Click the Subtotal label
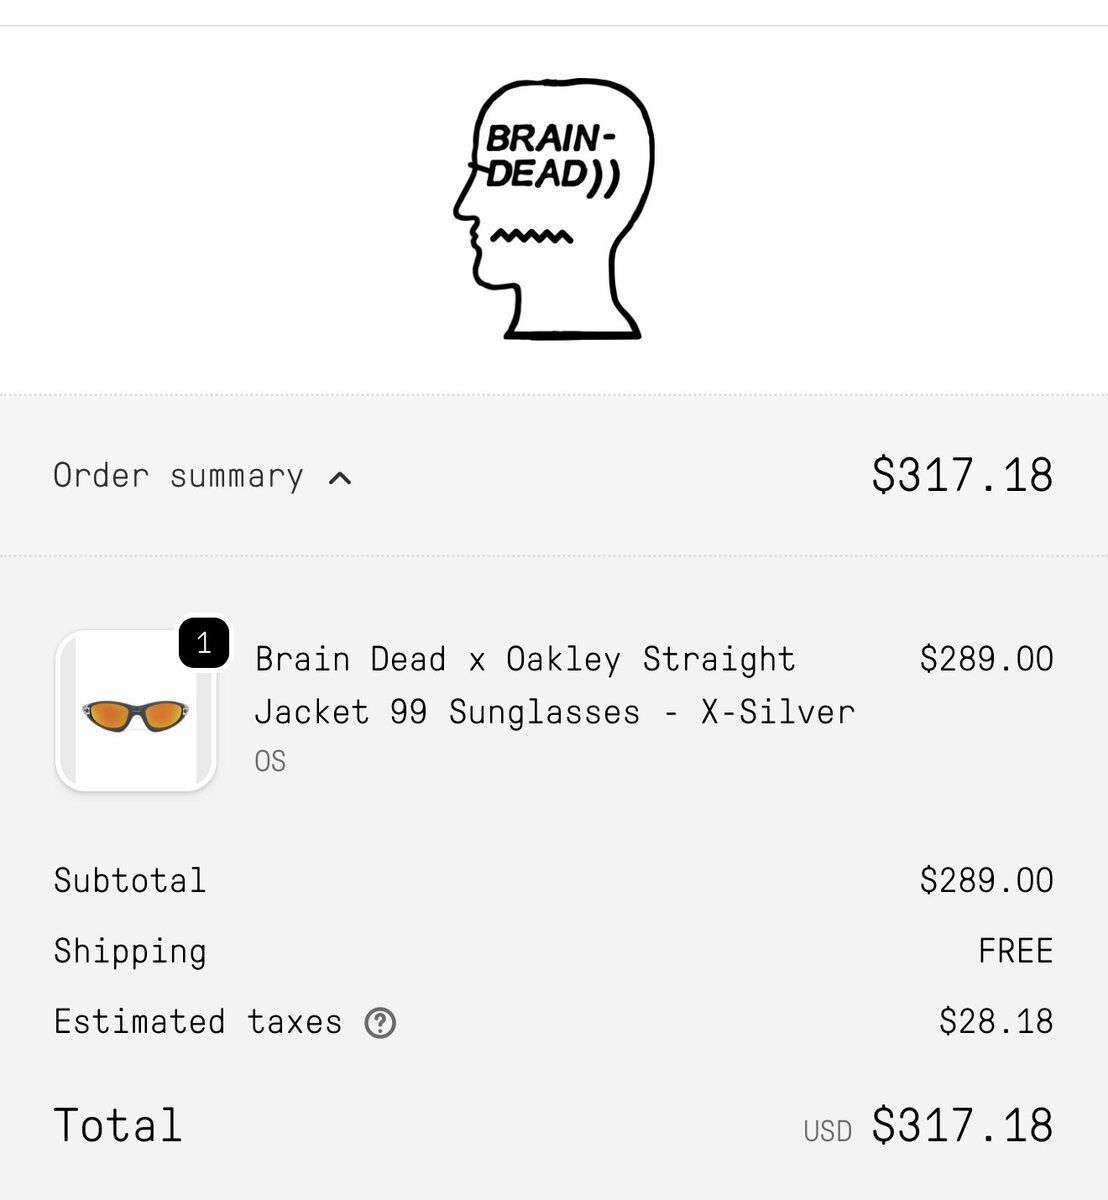 [x=130, y=881]
